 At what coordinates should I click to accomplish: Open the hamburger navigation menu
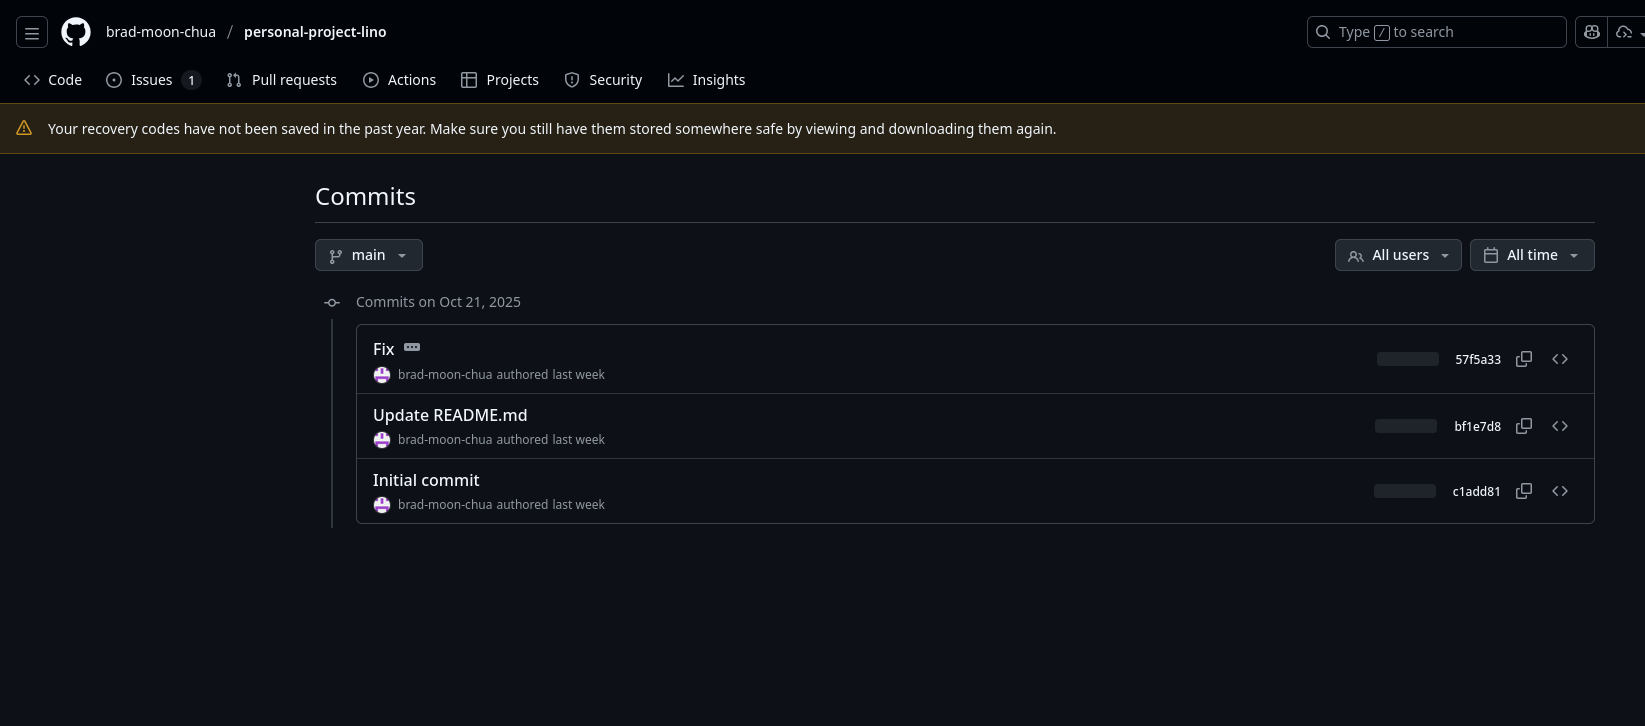coord(32,32)
